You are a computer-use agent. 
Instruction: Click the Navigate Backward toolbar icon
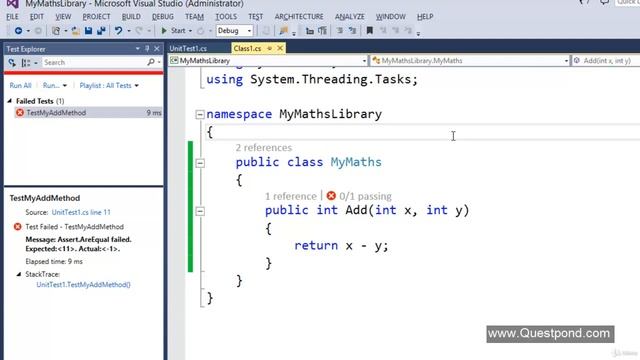tap(18, 31)
